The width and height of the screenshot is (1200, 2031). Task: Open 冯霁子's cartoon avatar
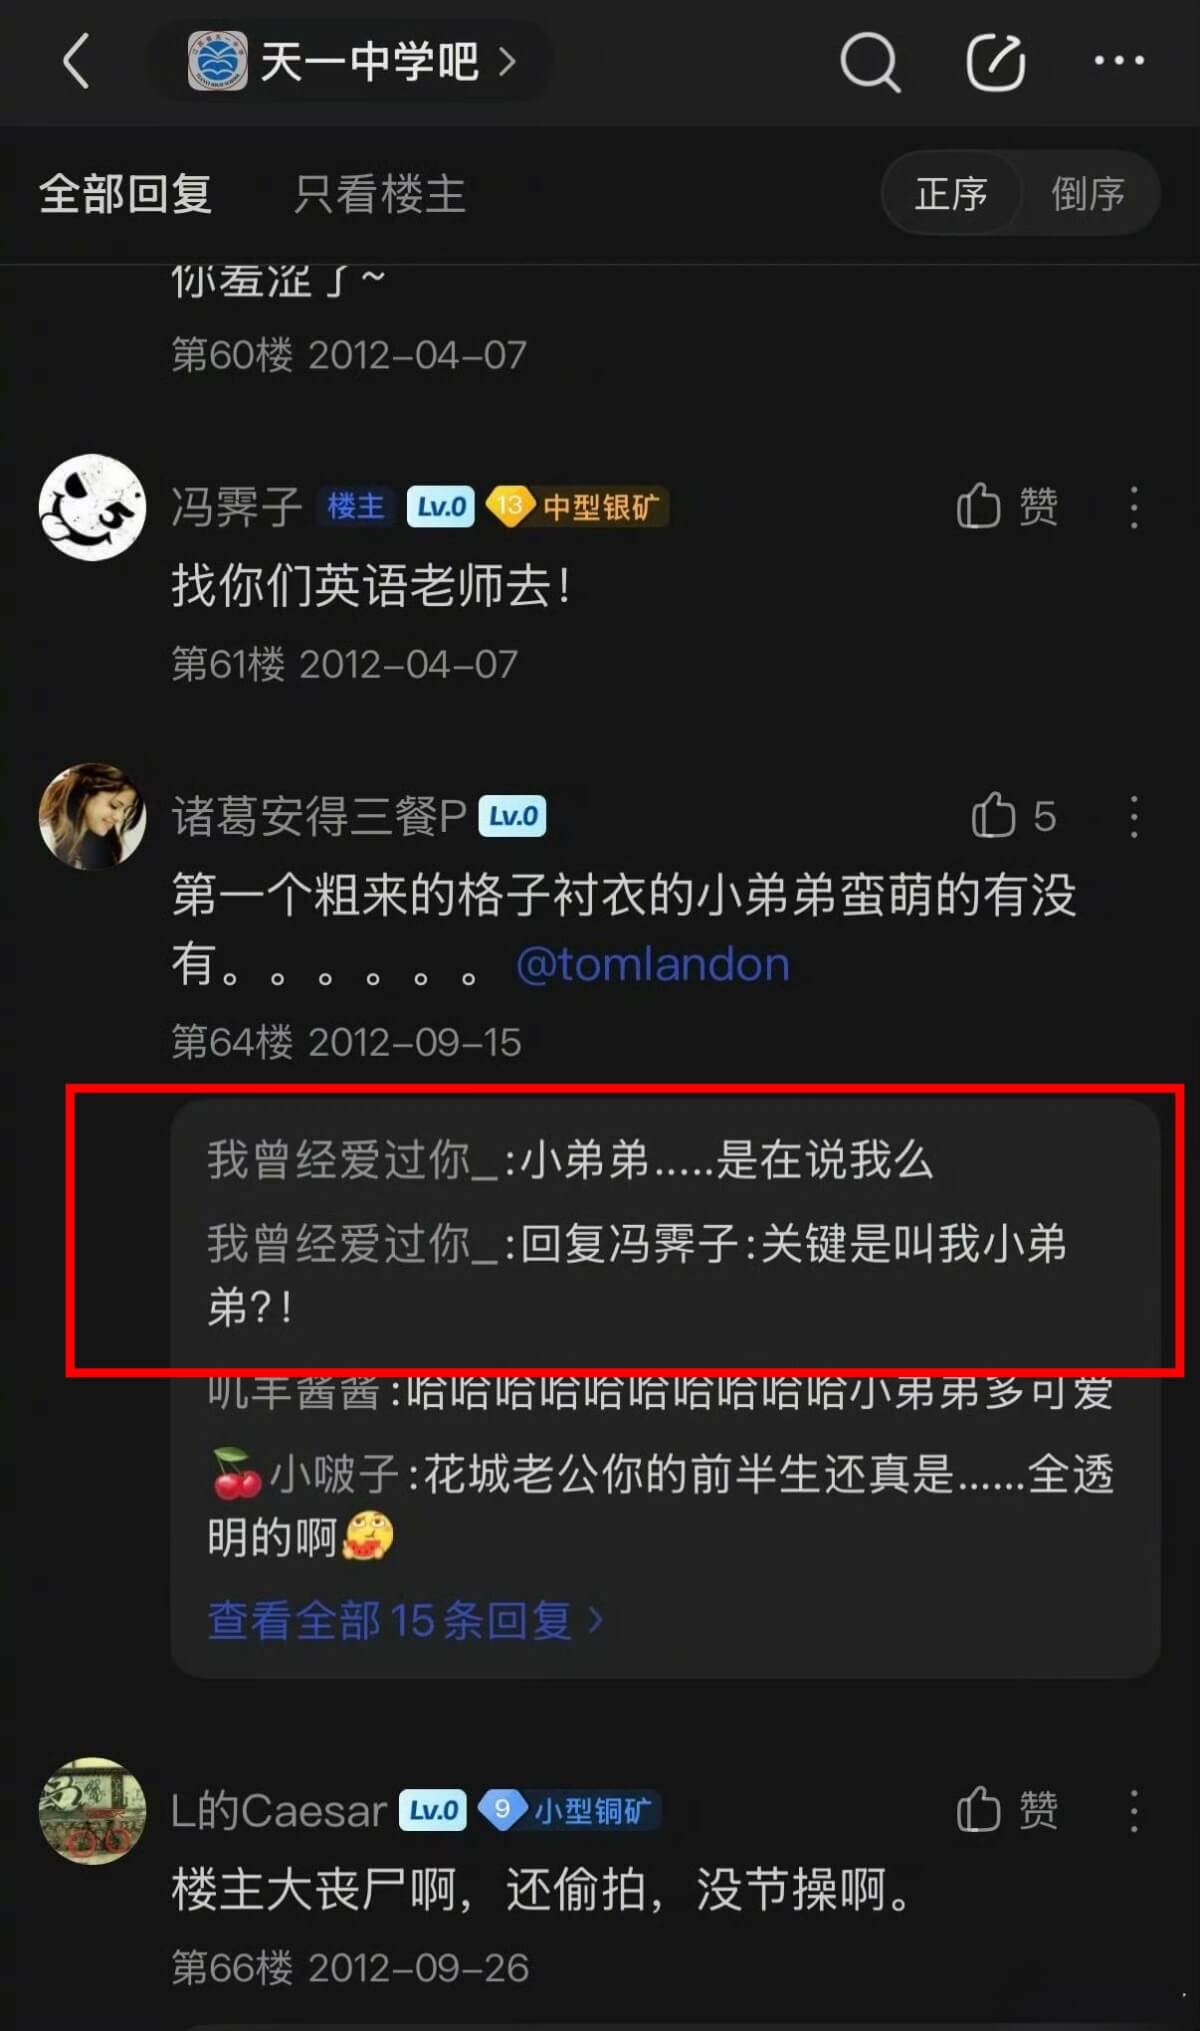point(92,507)
